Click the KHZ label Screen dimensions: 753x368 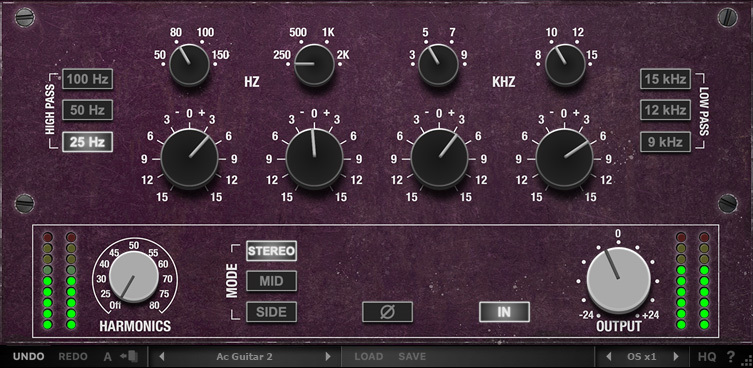click(x=504, y=82)
